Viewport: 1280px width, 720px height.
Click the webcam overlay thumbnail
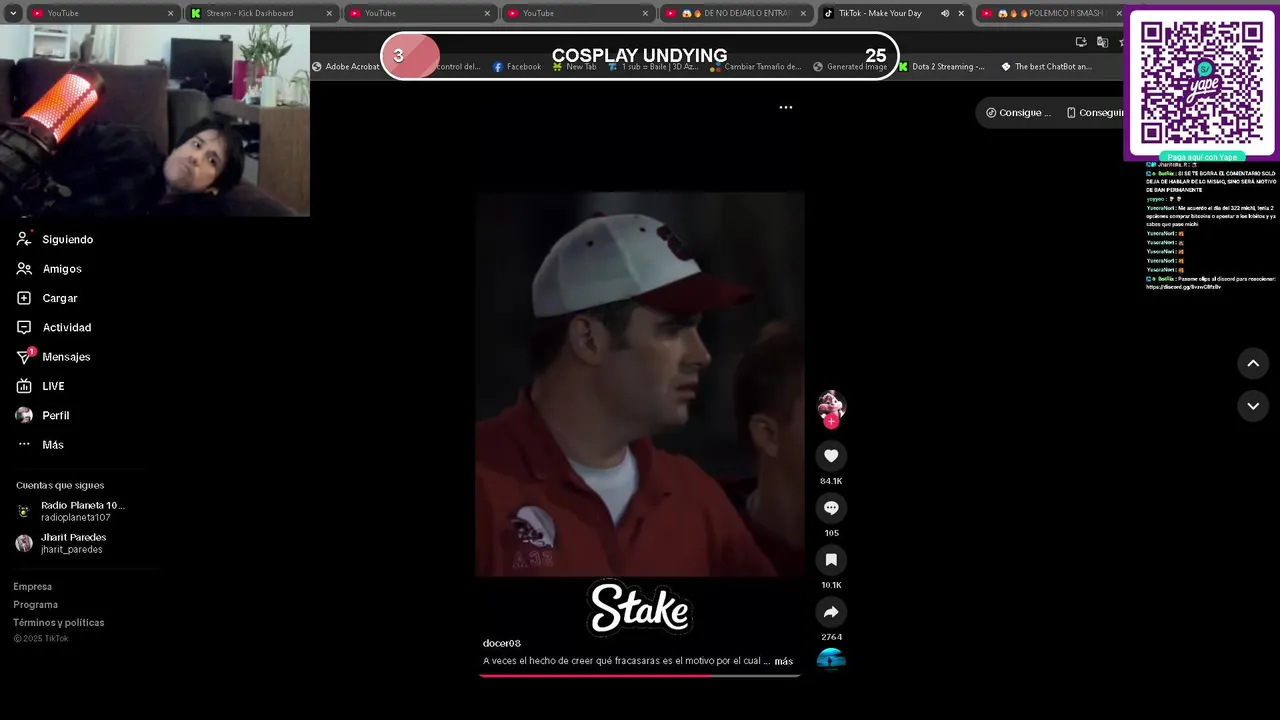click(x=155, y=120)
